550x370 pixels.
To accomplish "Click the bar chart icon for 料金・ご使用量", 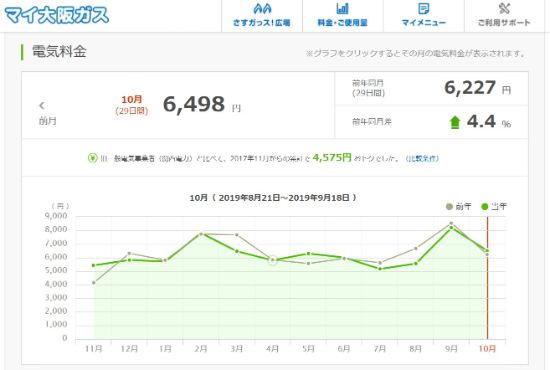I will 342,8.
